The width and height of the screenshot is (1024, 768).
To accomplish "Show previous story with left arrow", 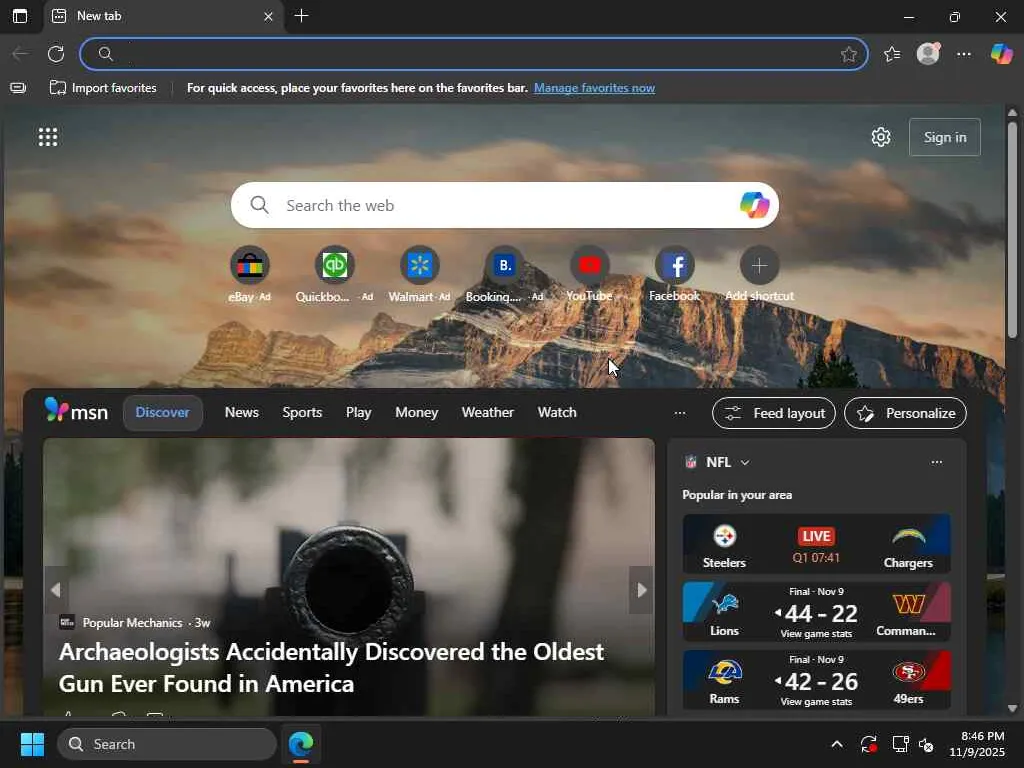I will coord(56,590).
